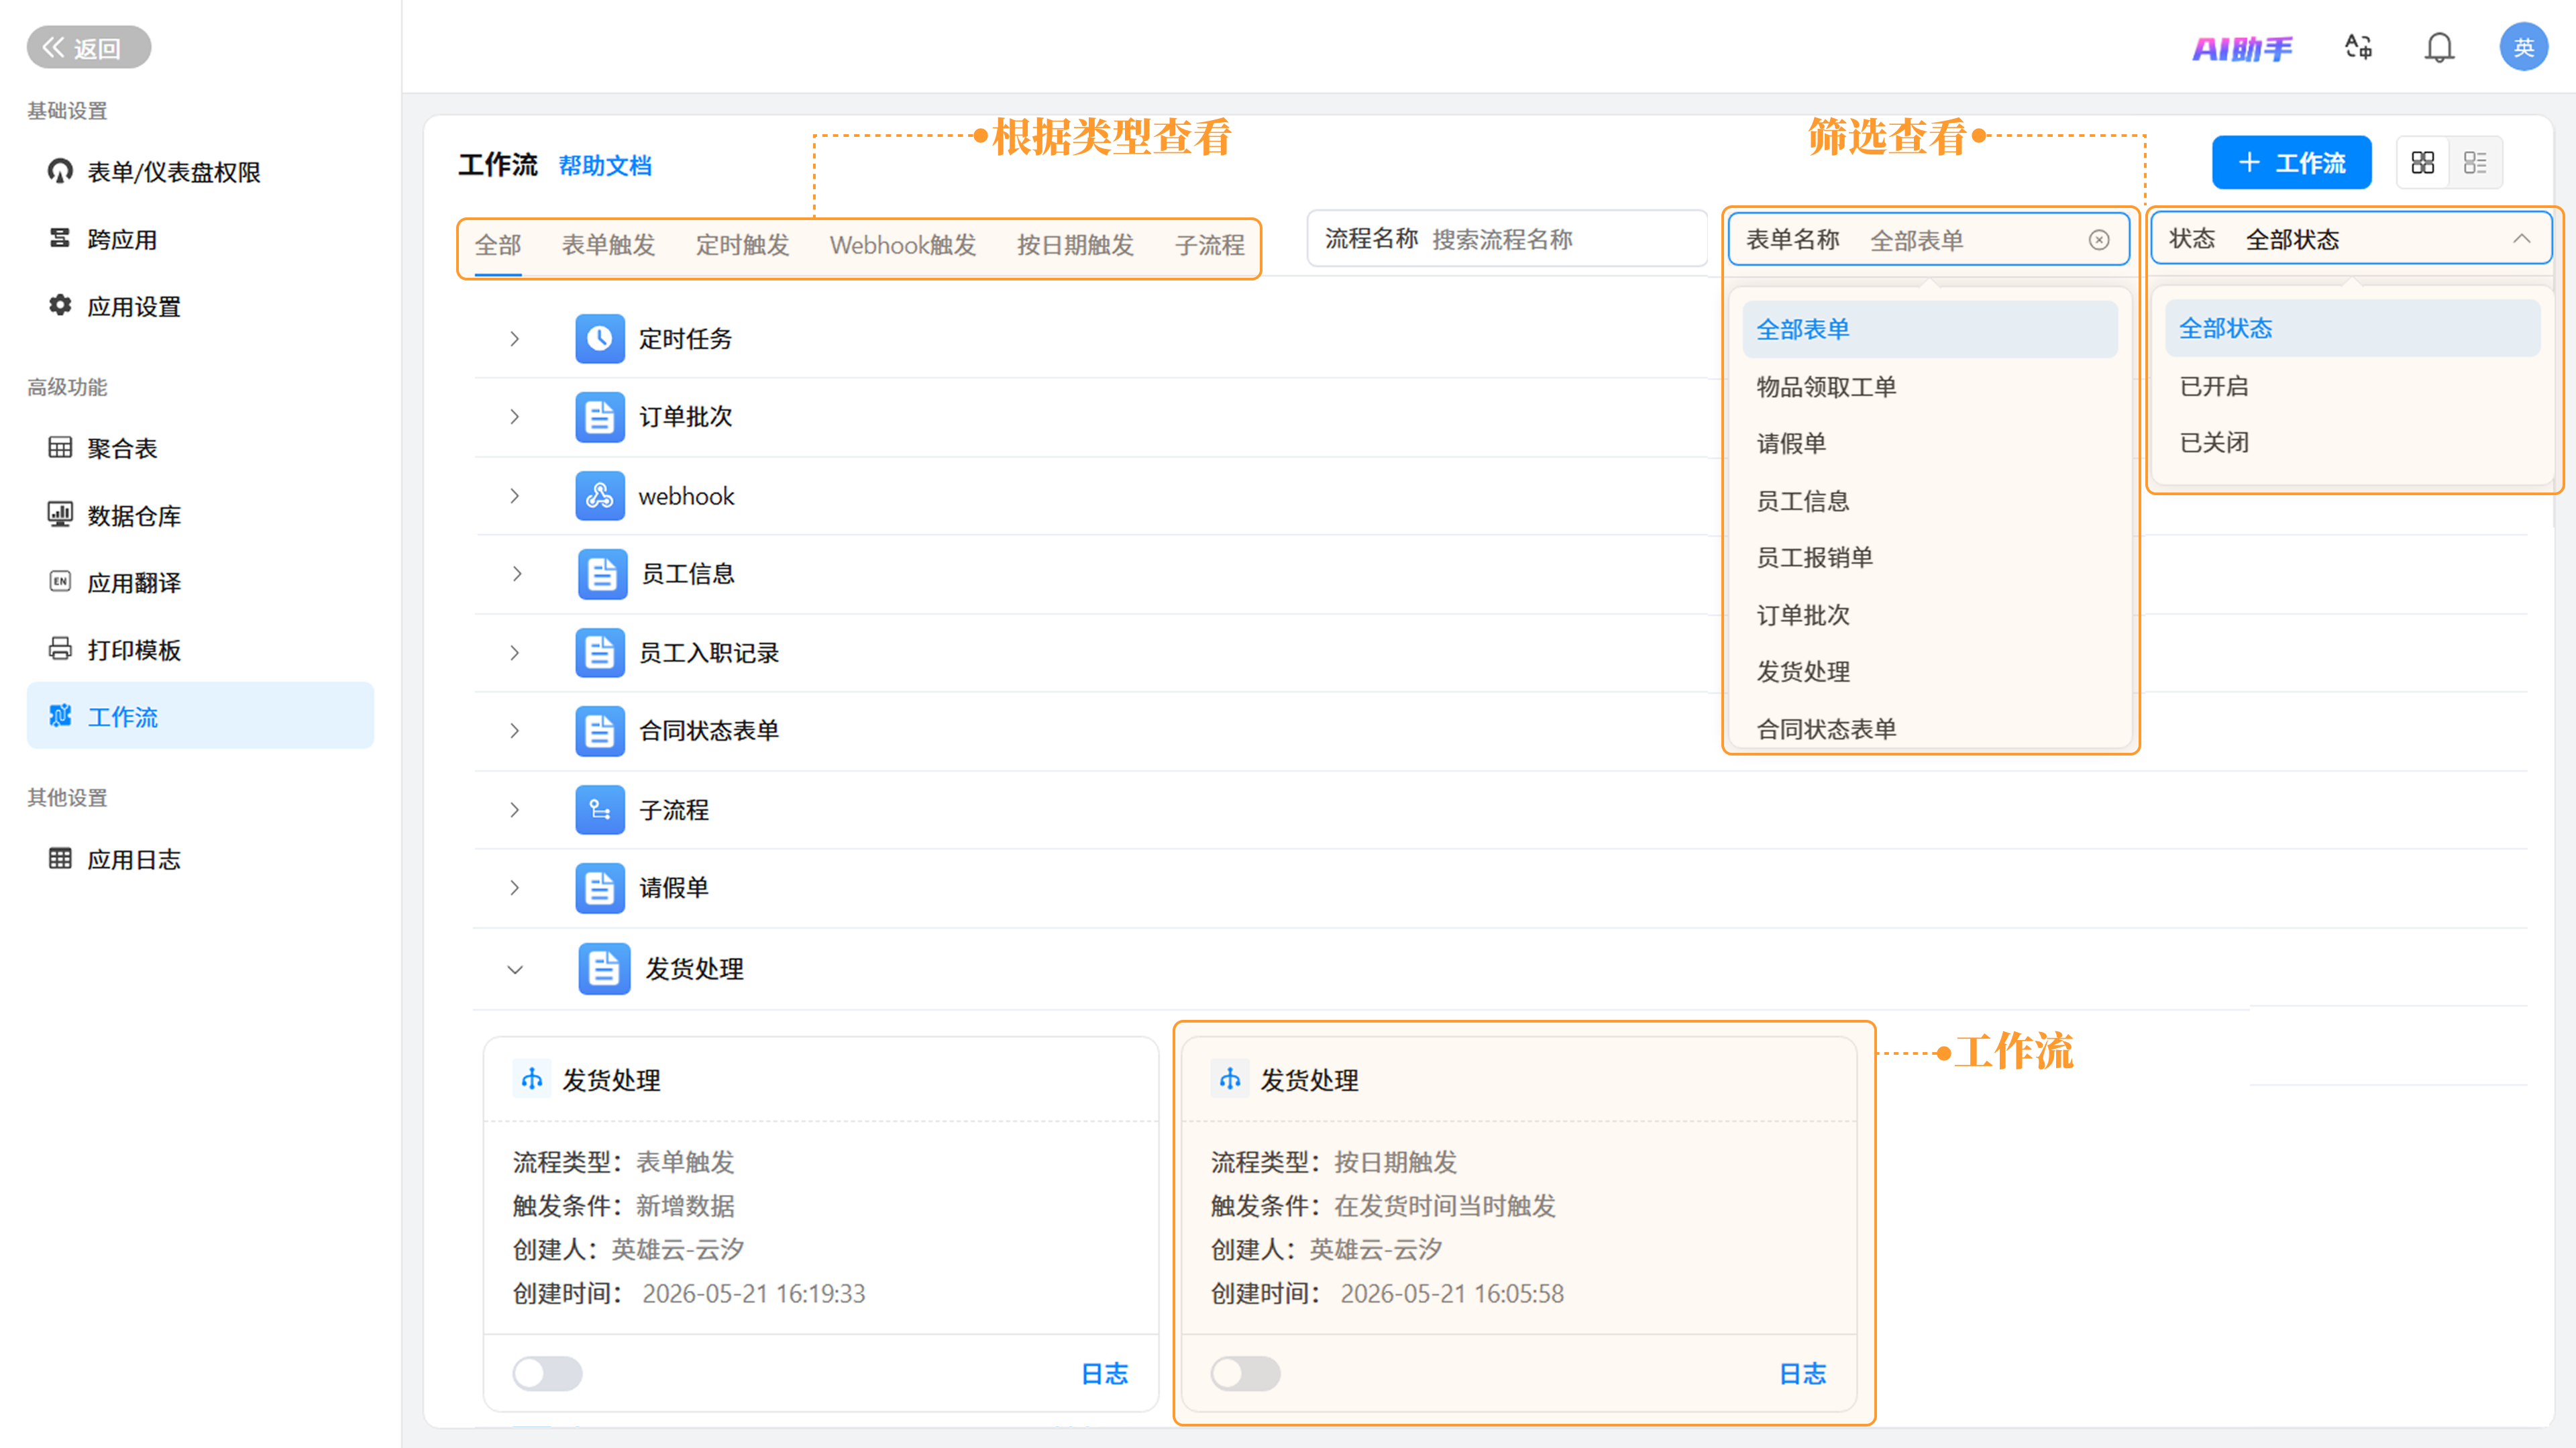Screen dimensions: 2576x1448
Task: Switch to list view
Action: (2476, 162)
